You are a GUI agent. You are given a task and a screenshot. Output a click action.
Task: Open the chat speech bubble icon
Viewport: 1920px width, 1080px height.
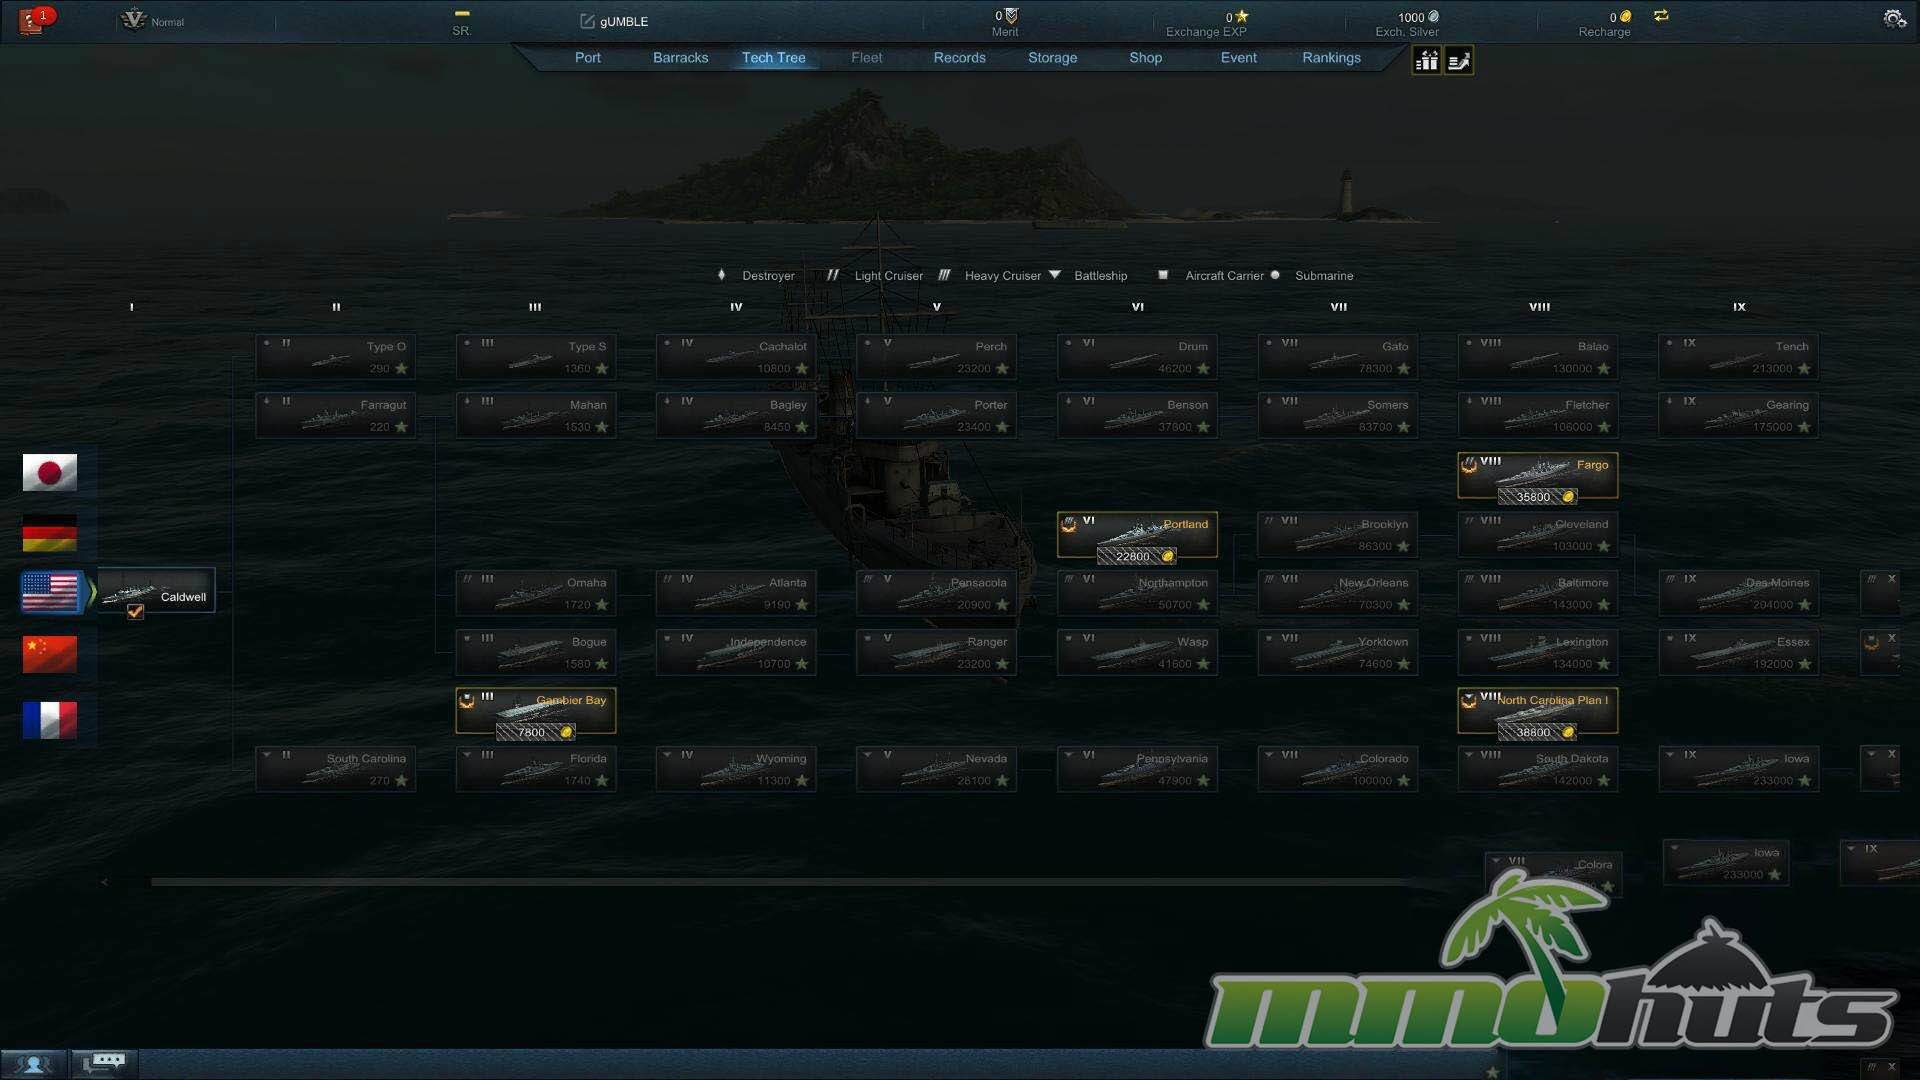[104, 1062]
